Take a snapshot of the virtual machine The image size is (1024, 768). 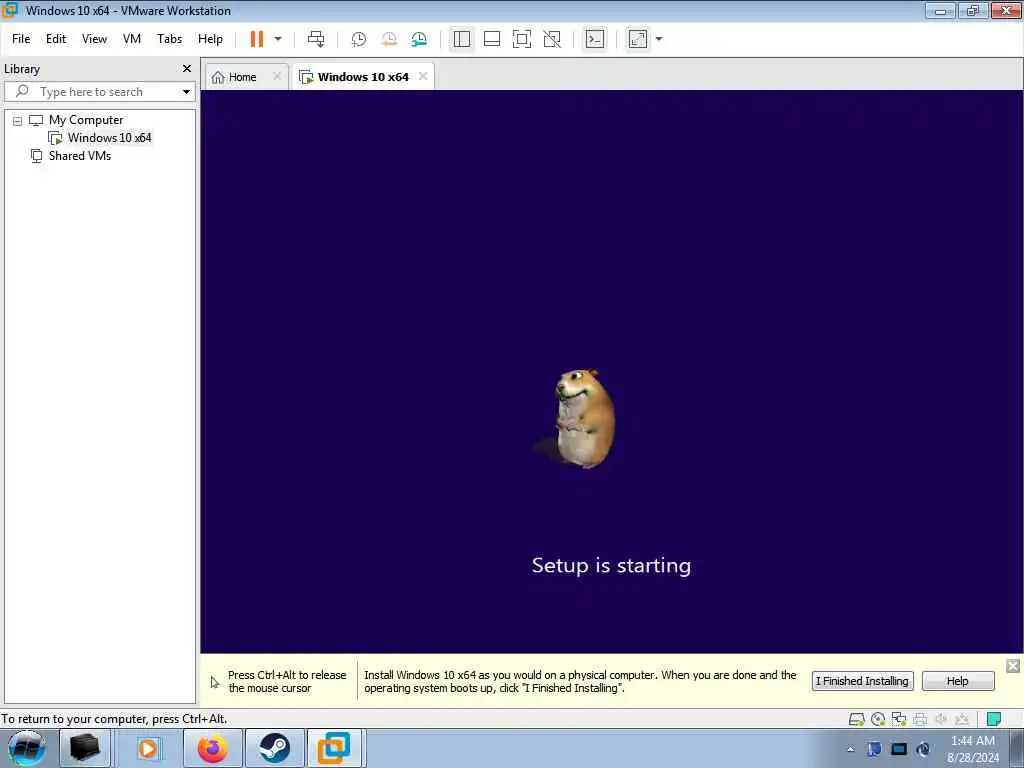point(359,39)
